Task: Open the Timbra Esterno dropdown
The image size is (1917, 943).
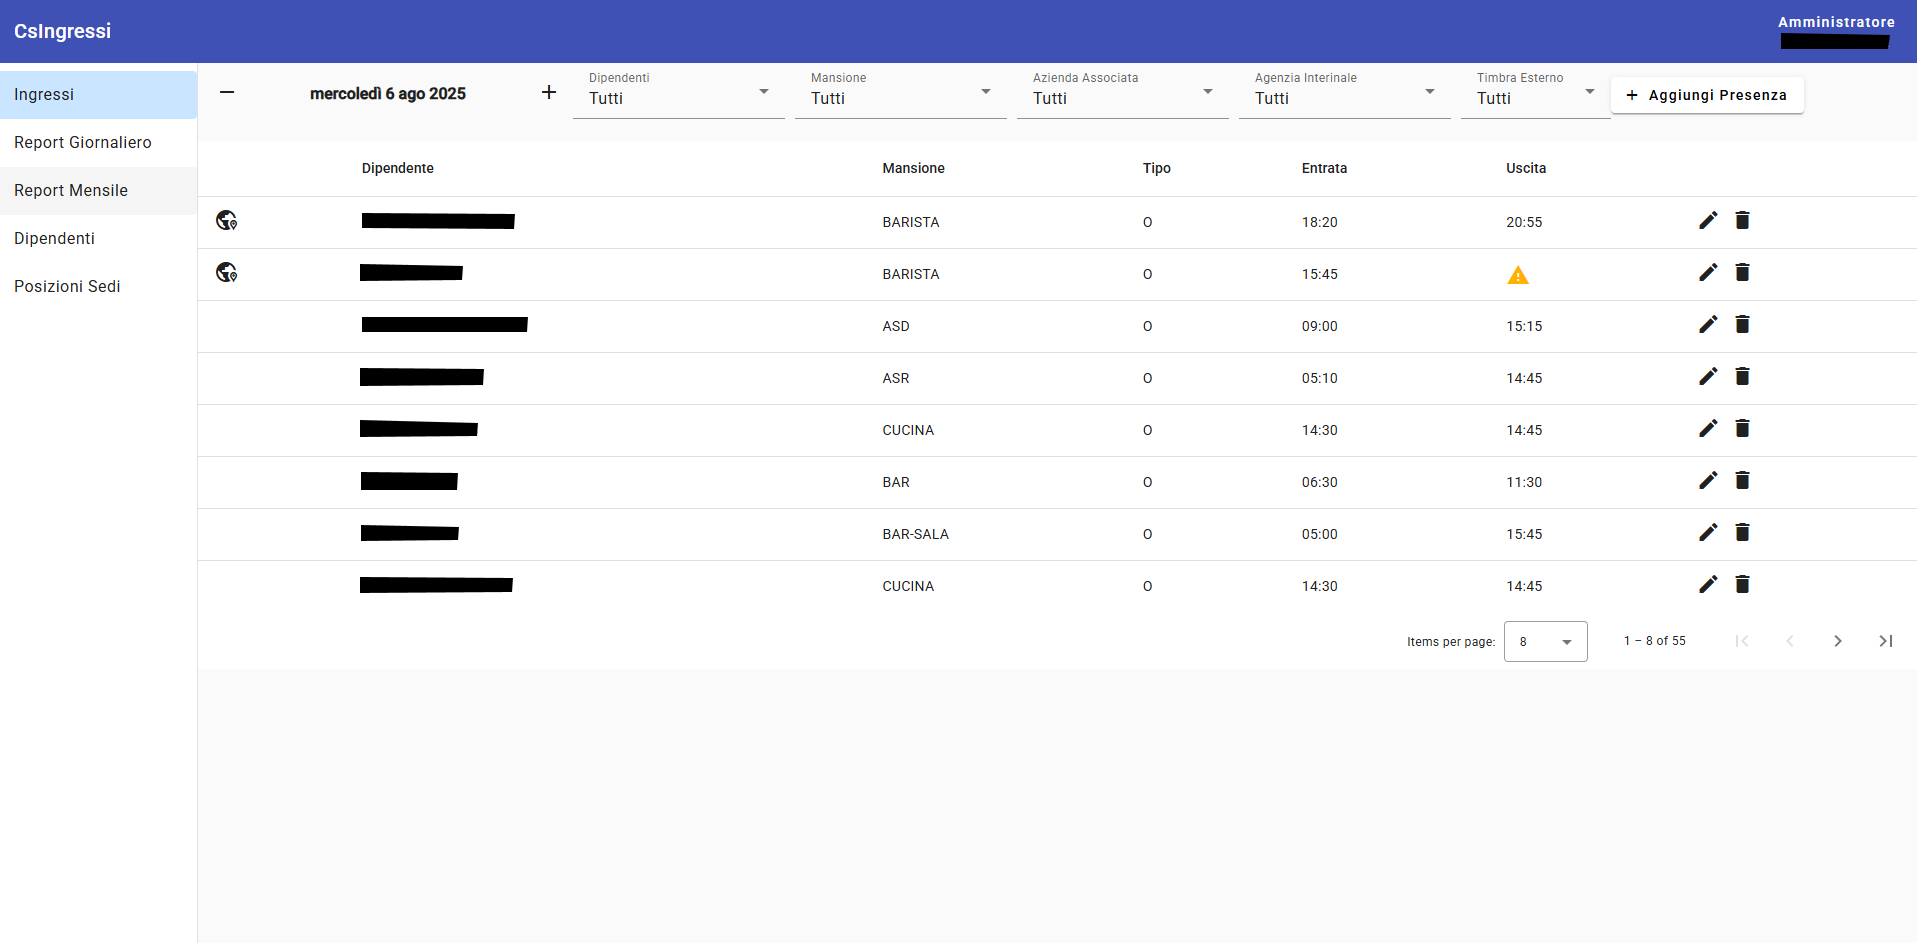Action: point(1536,92)
